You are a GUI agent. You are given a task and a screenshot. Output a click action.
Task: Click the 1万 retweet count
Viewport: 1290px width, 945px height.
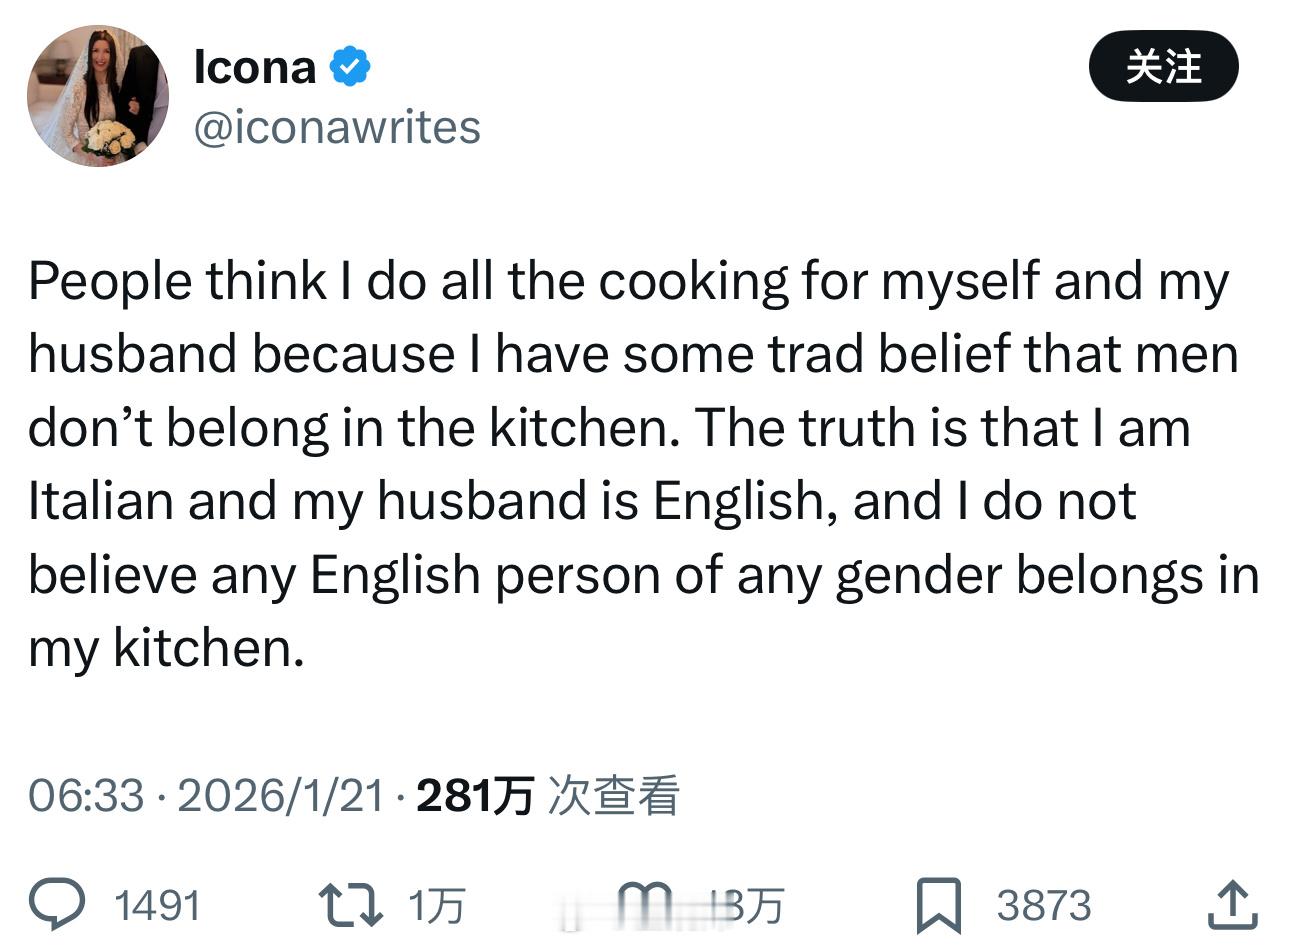pos(437,906)
